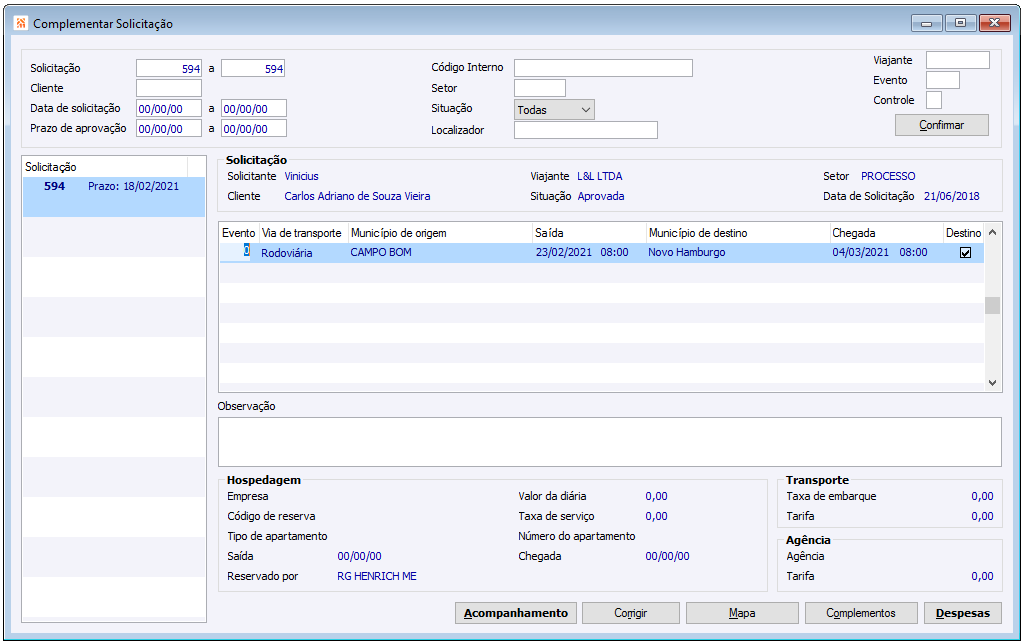
Task: Maximize the Complementar Solicitação window
Action: coord(960,23)
